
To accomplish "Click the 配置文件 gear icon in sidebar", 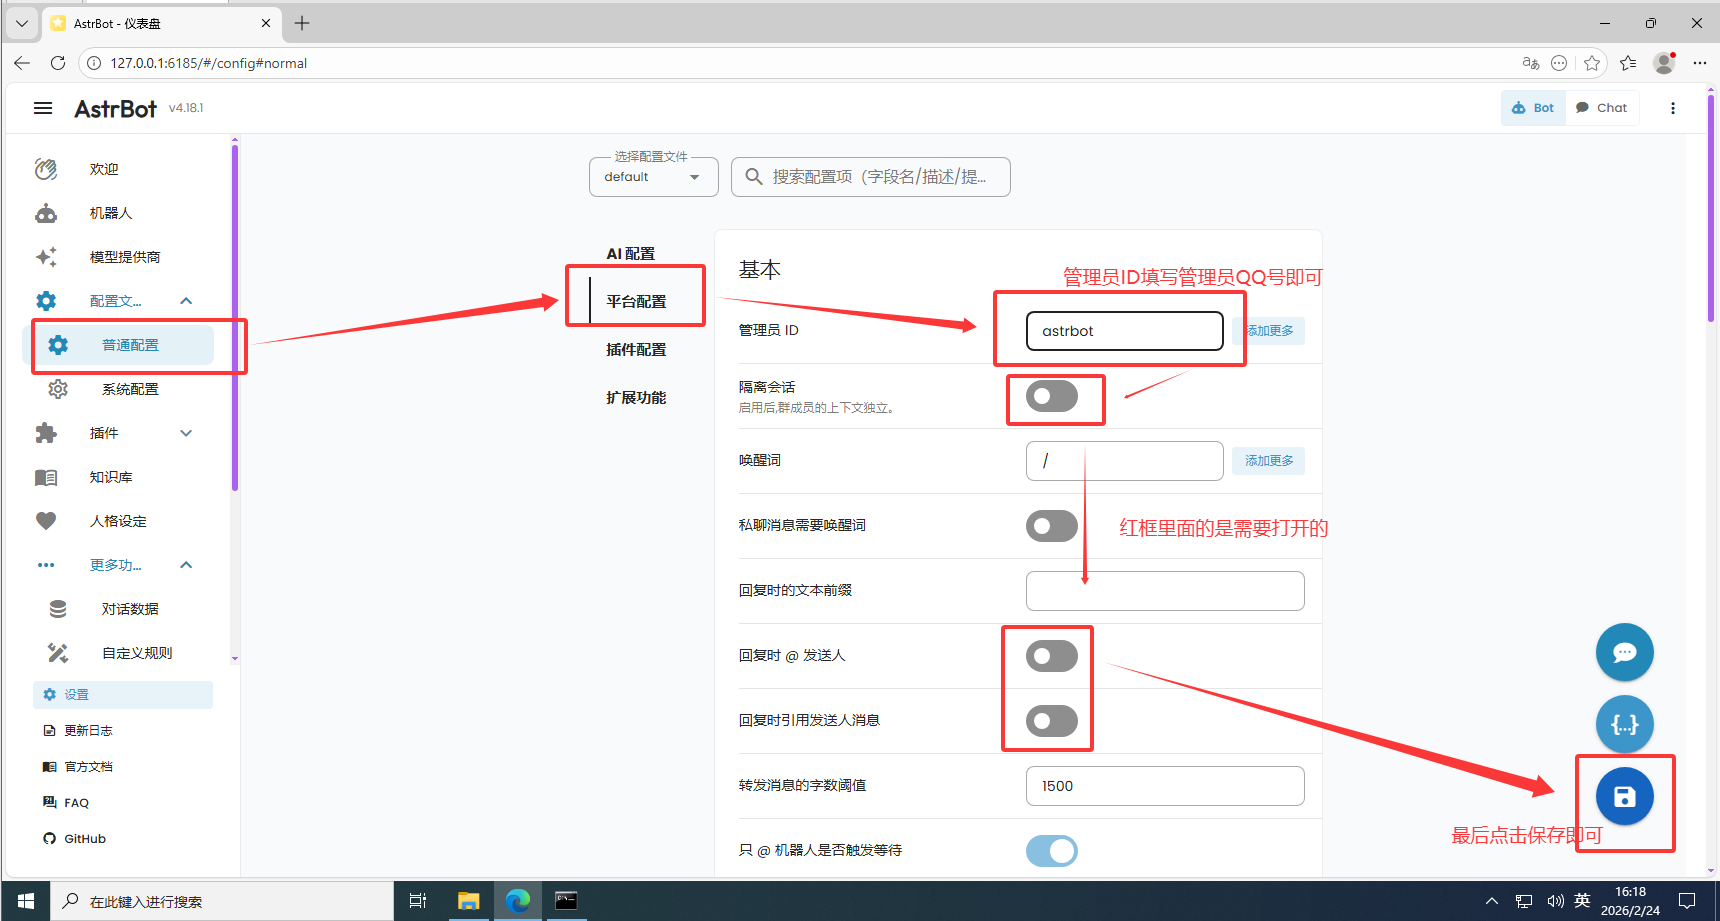I will [x=46, y=301].
